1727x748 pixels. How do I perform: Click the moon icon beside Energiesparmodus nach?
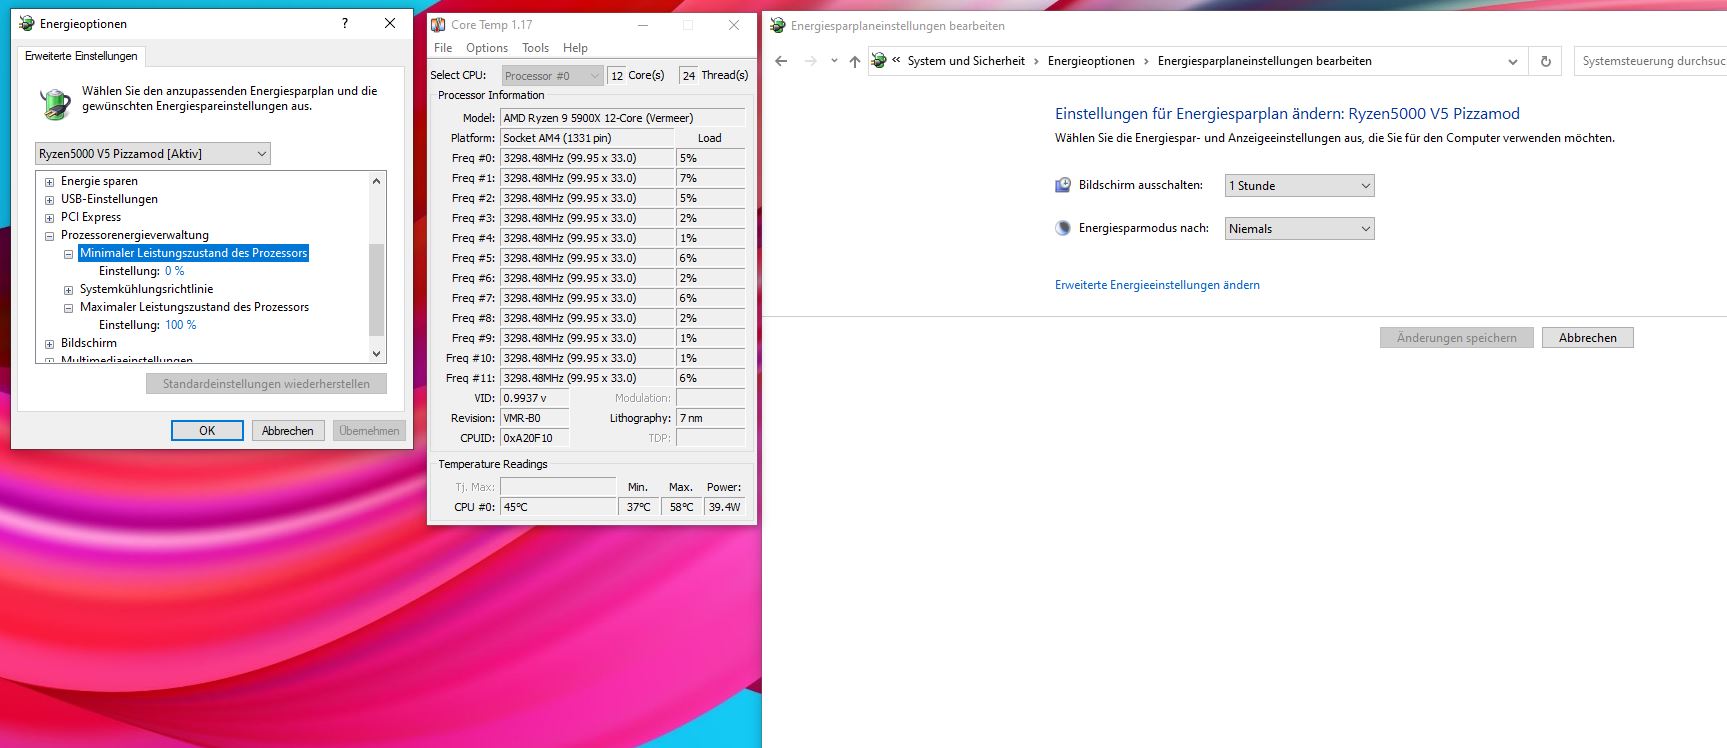tap(1063, 228)
